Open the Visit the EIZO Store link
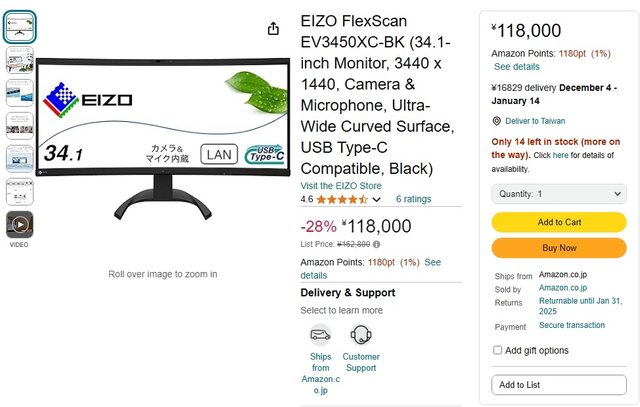 pos(341,185)
